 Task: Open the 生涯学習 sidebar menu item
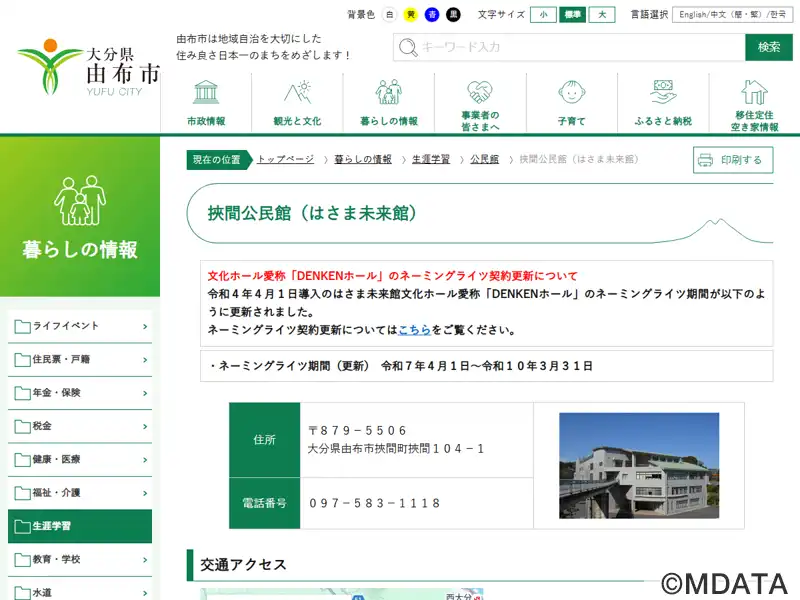(x=80, y=526)
